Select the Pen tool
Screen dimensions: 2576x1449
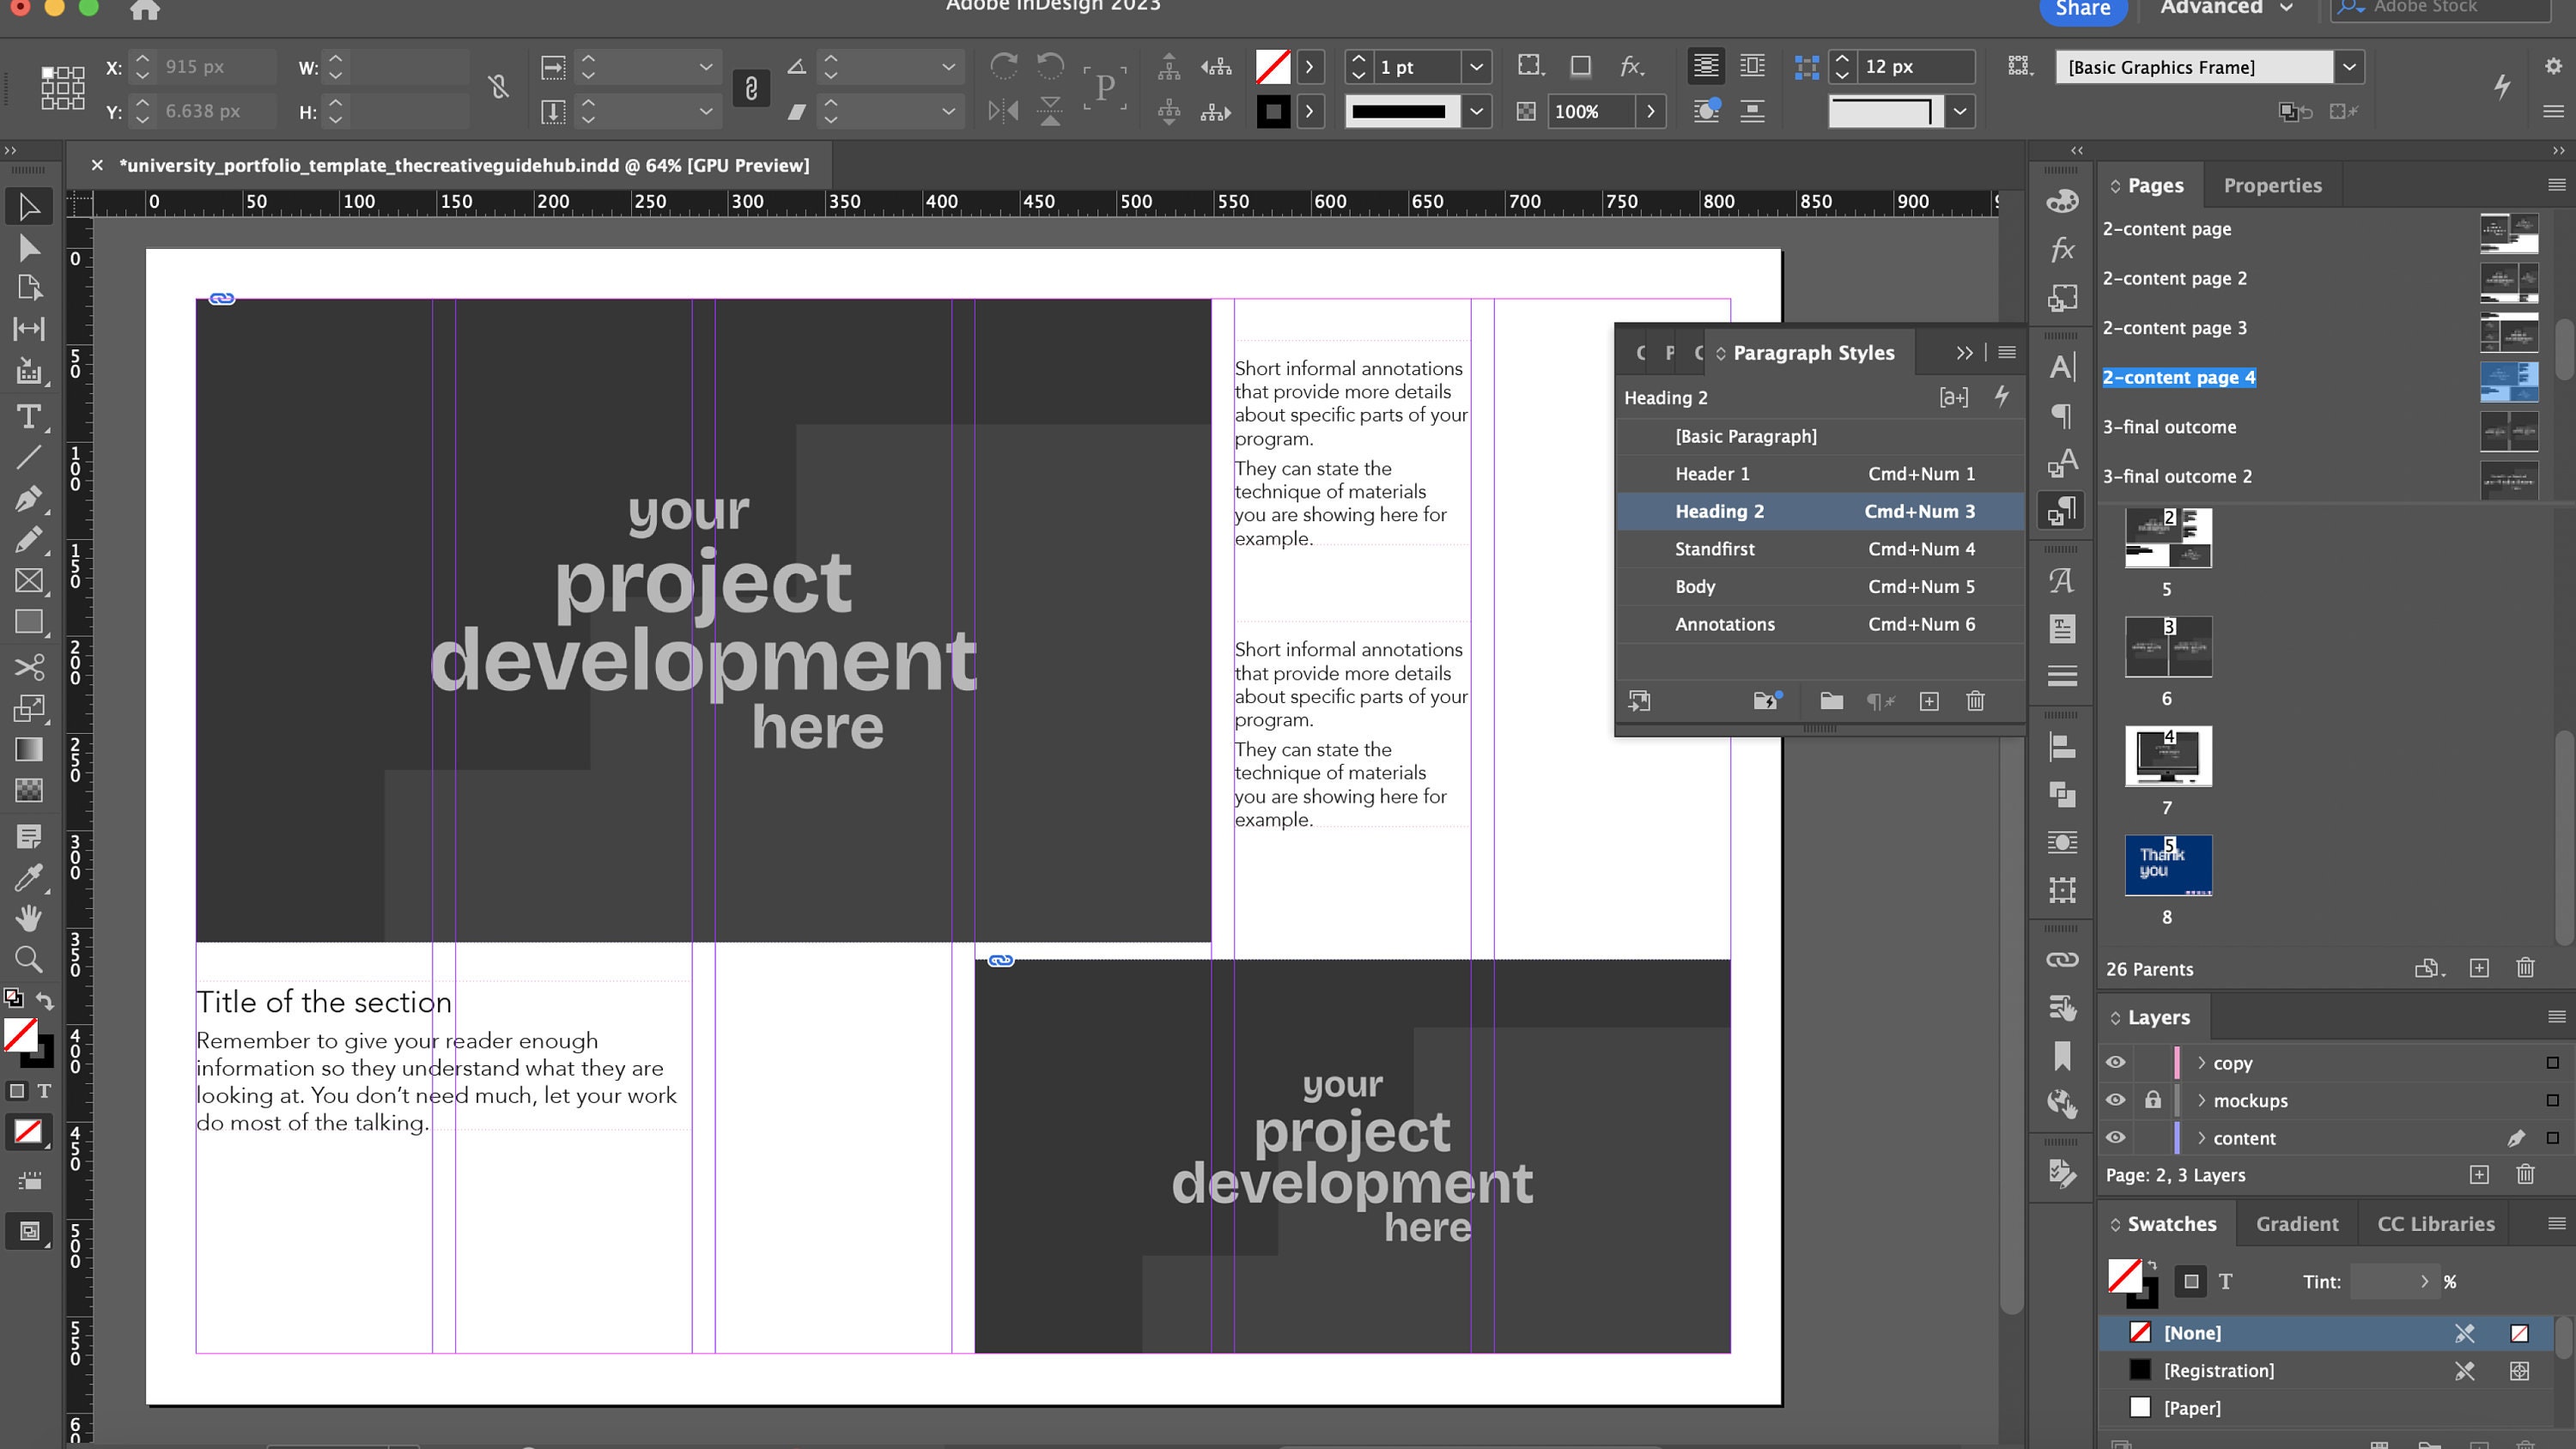pyautogui.click(x=29, y=498)
